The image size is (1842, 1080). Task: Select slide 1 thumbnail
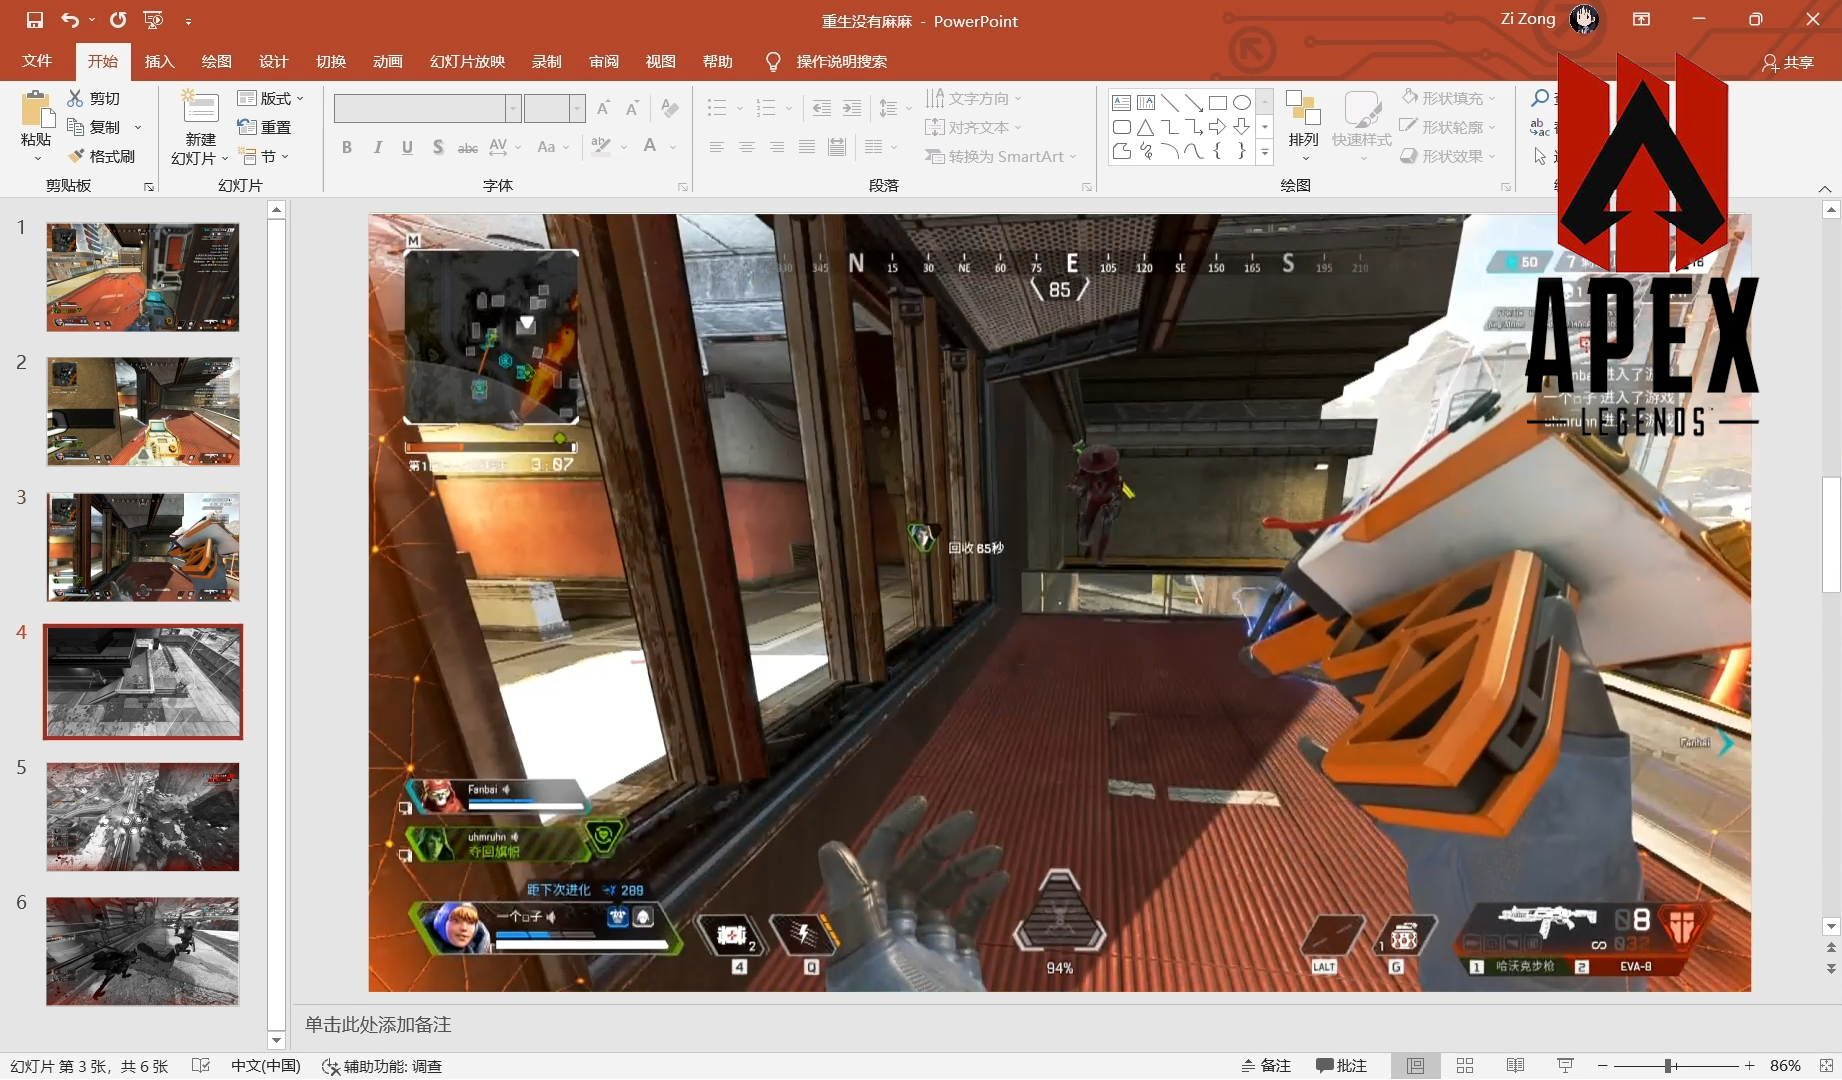pyautogui.click(x=143, y=277)
